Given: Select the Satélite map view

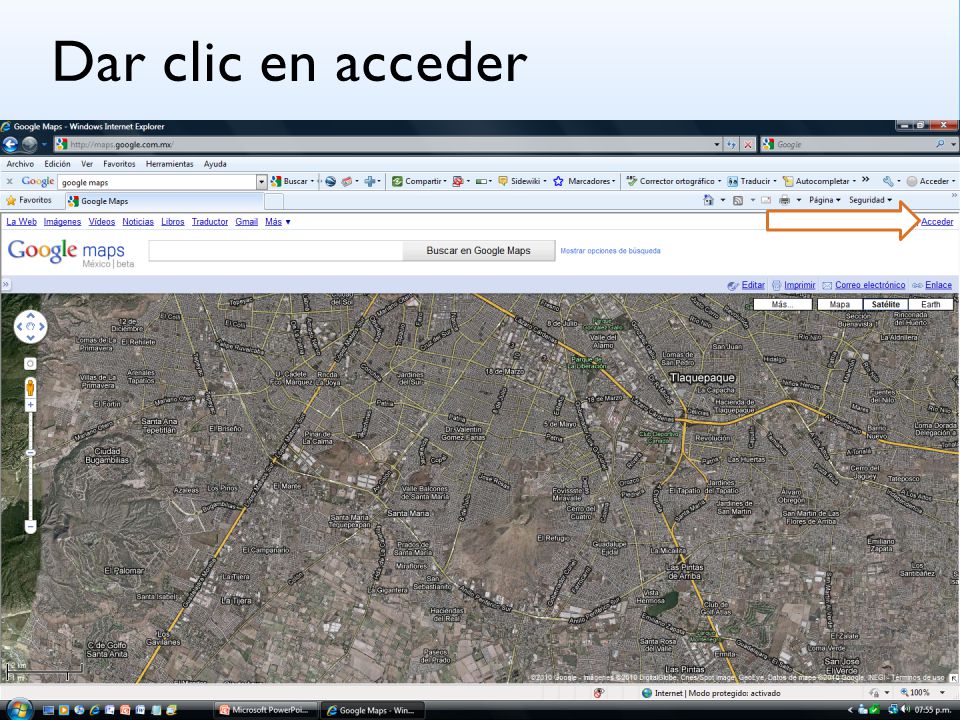Looking at the screenshot, I should tap(885, 304).
